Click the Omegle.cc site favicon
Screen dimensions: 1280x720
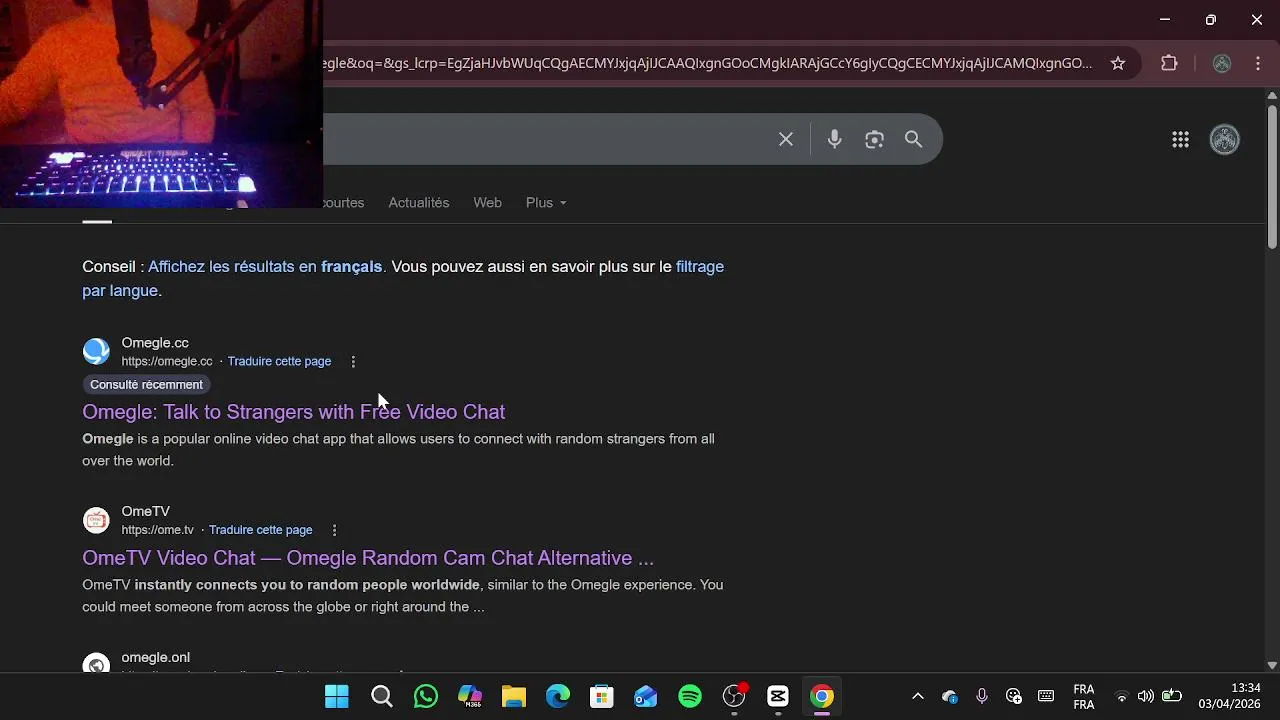(96, 351)
